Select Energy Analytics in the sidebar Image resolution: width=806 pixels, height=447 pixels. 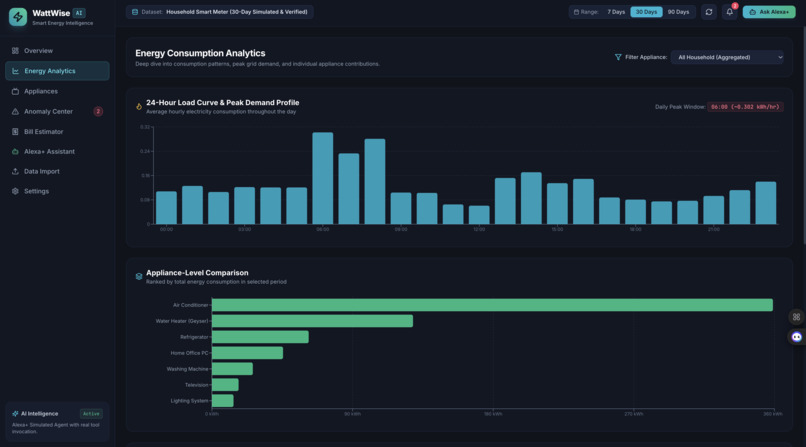pyautogui.click(x=57, y=71)
